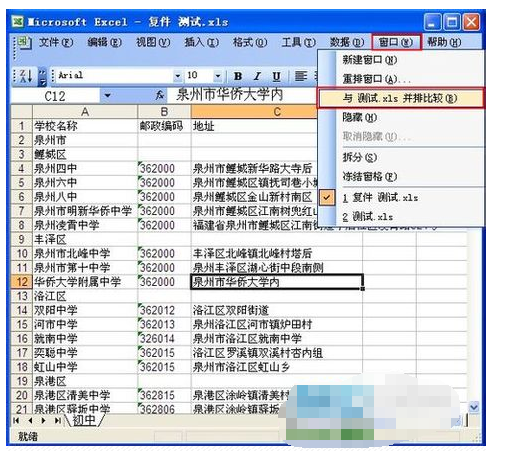Toggle Underline formatting button

tap(276, 76)
